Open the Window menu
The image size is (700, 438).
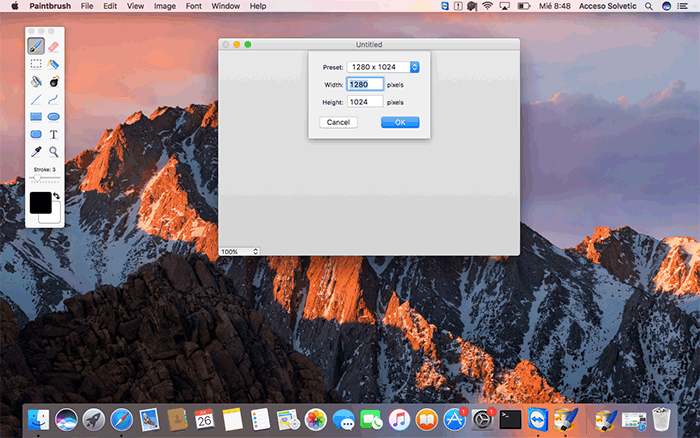pos(225,6)
